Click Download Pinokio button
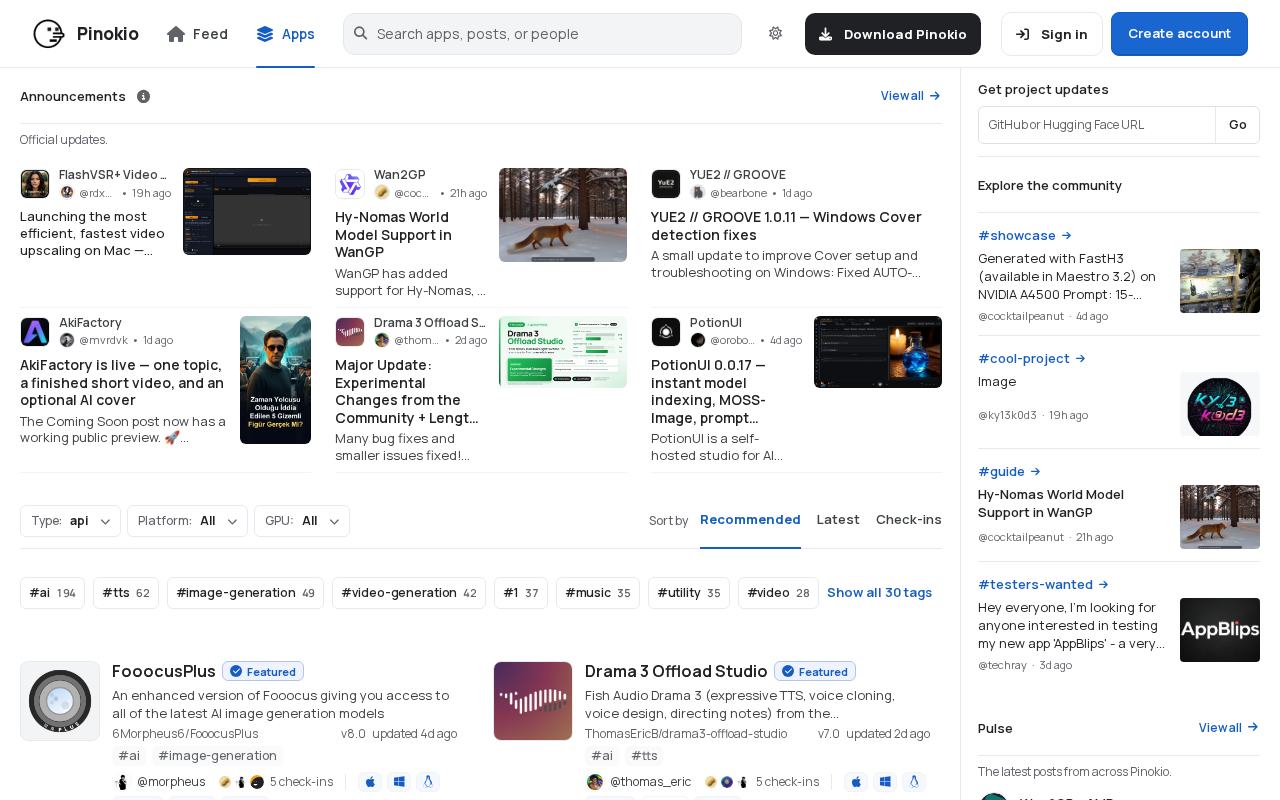Screen dimensions: 1280x800 pyautogui.click(x=893, y=34)
